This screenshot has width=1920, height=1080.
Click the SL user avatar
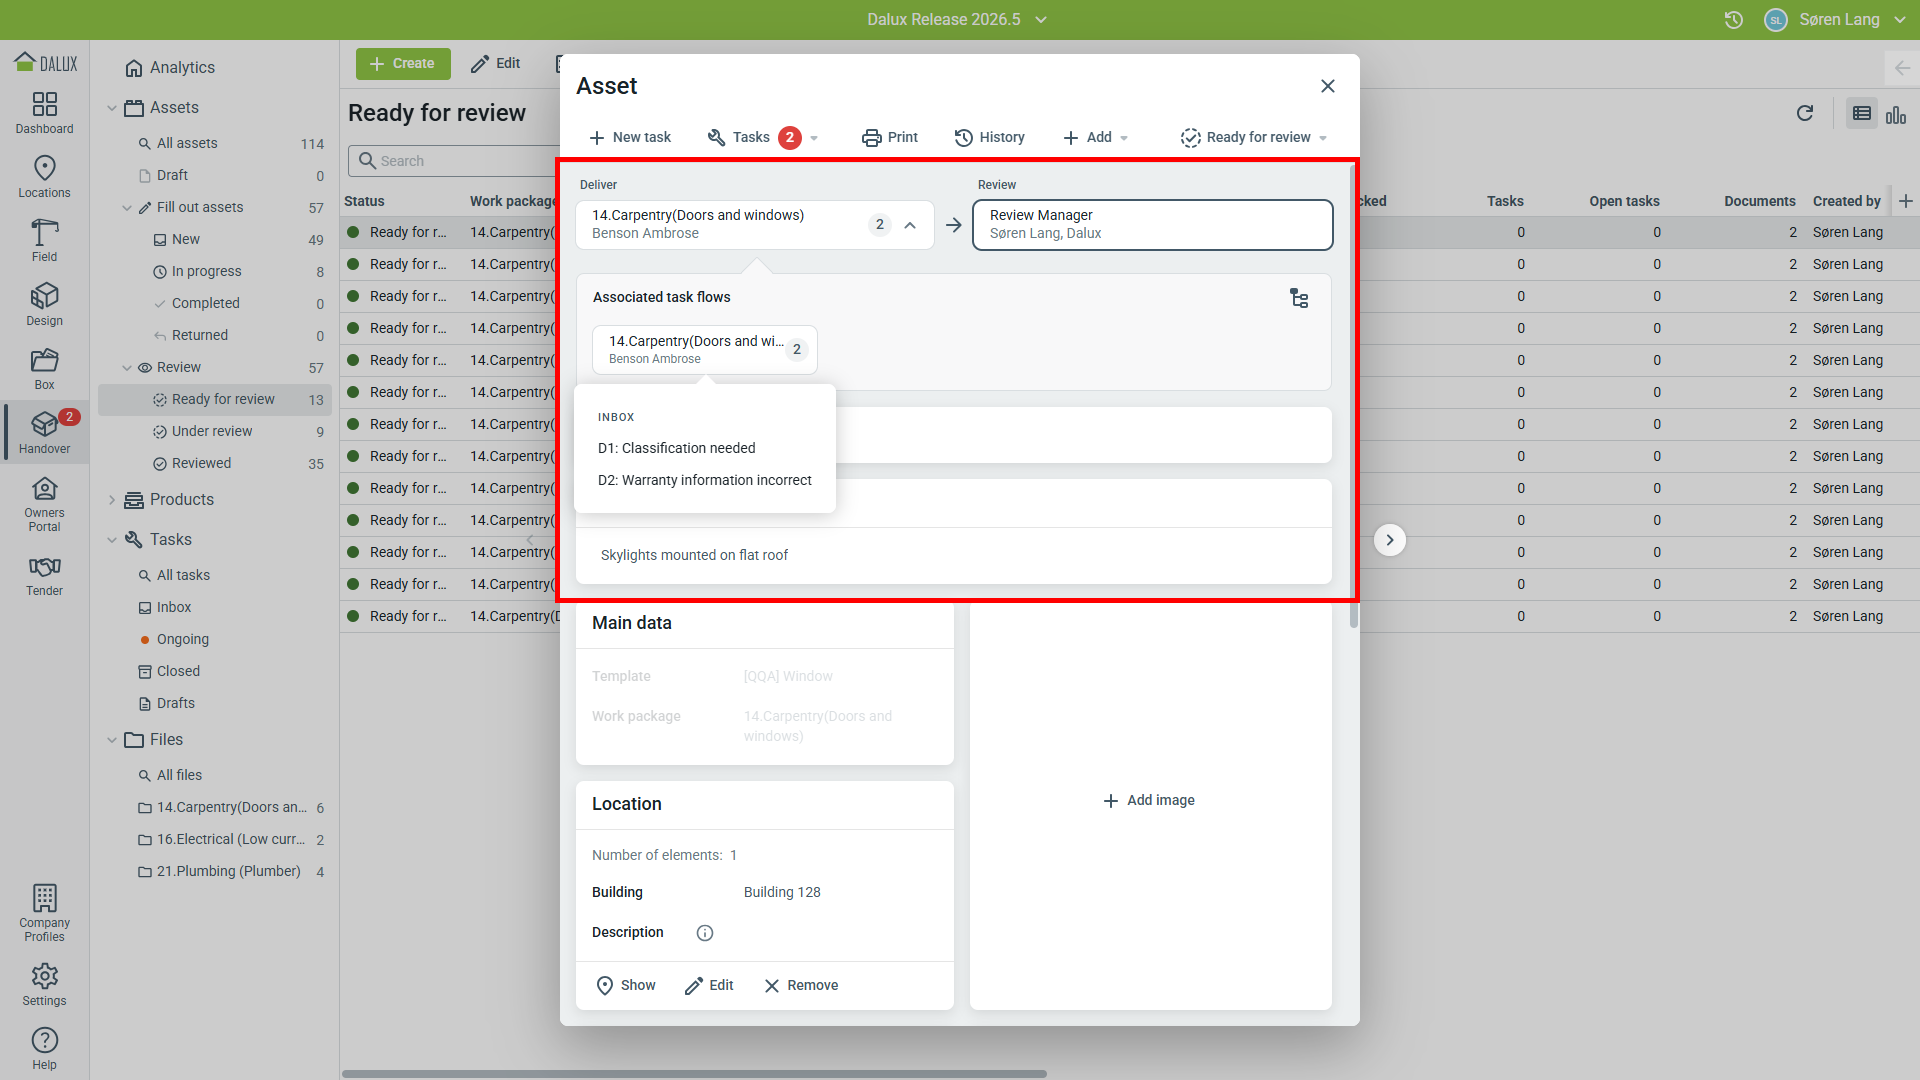coord(1776,20)
